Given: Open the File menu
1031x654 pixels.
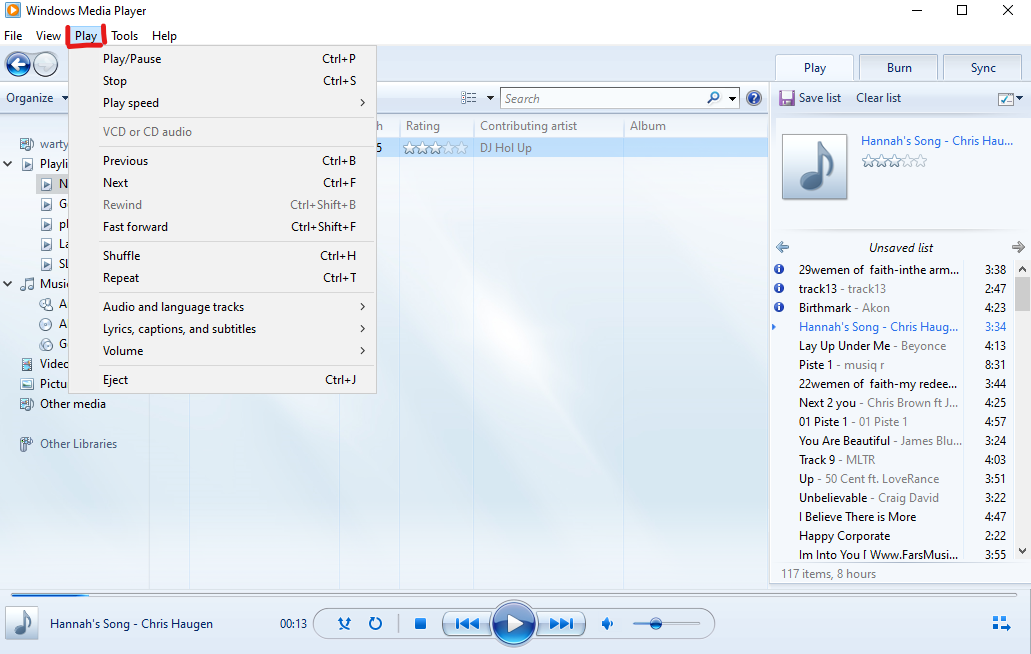Looking at the screenshot, I should coord(13,35).
